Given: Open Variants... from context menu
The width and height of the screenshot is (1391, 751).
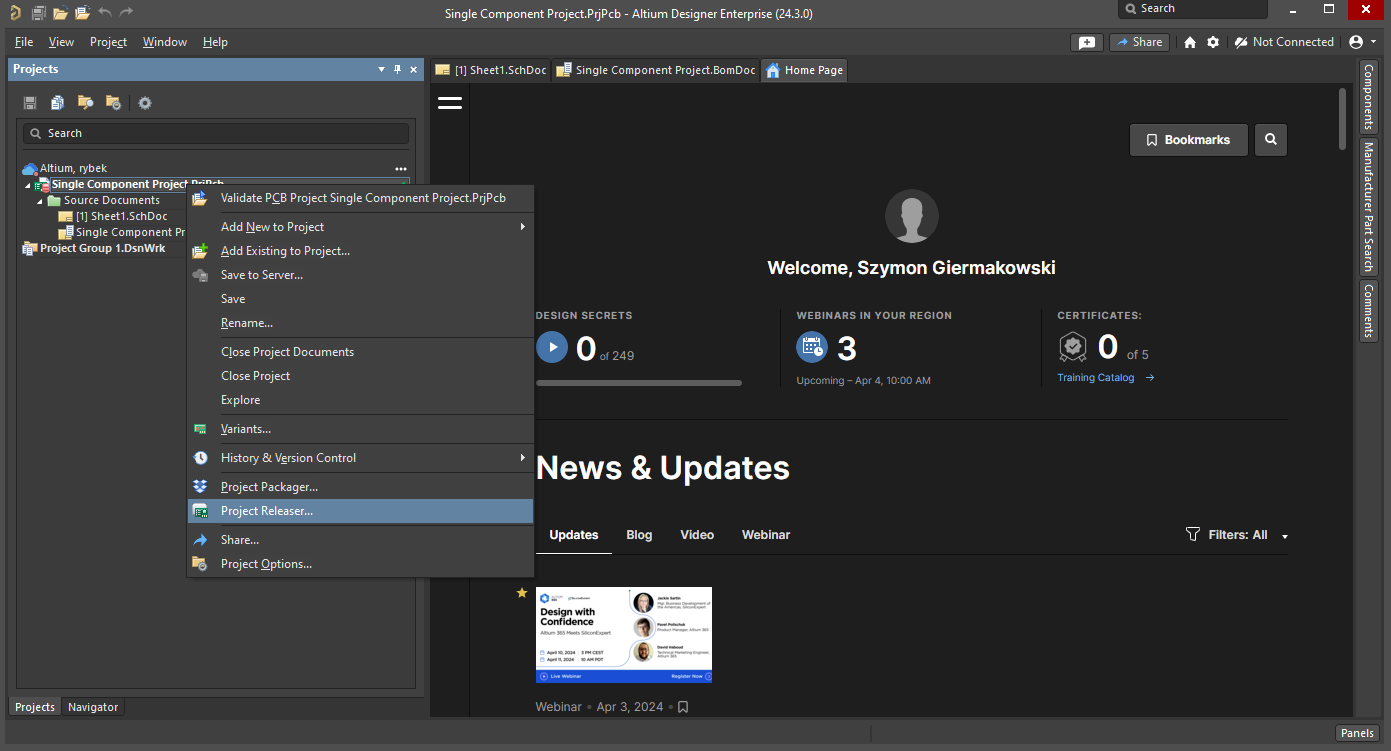Looking at the screenshot, I should click(x=361, y=429).
